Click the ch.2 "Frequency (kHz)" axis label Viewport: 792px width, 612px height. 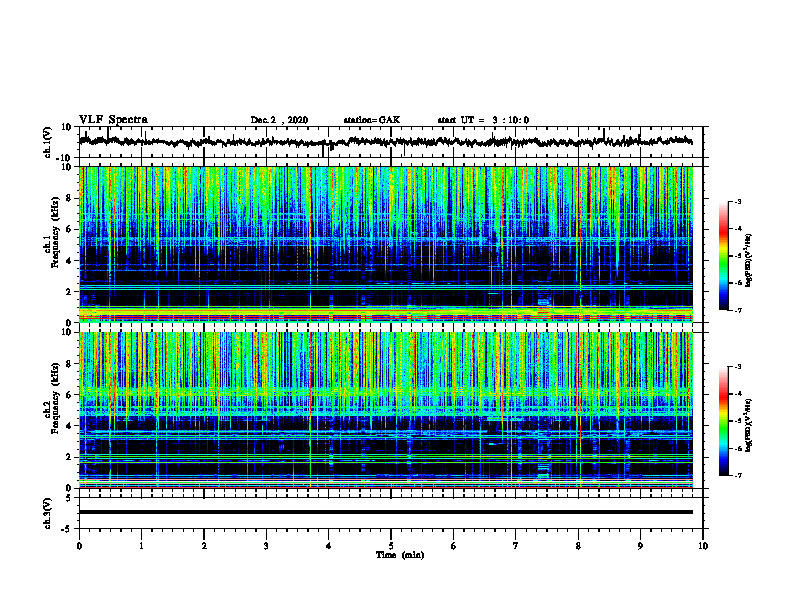click(x=55, y=398)
